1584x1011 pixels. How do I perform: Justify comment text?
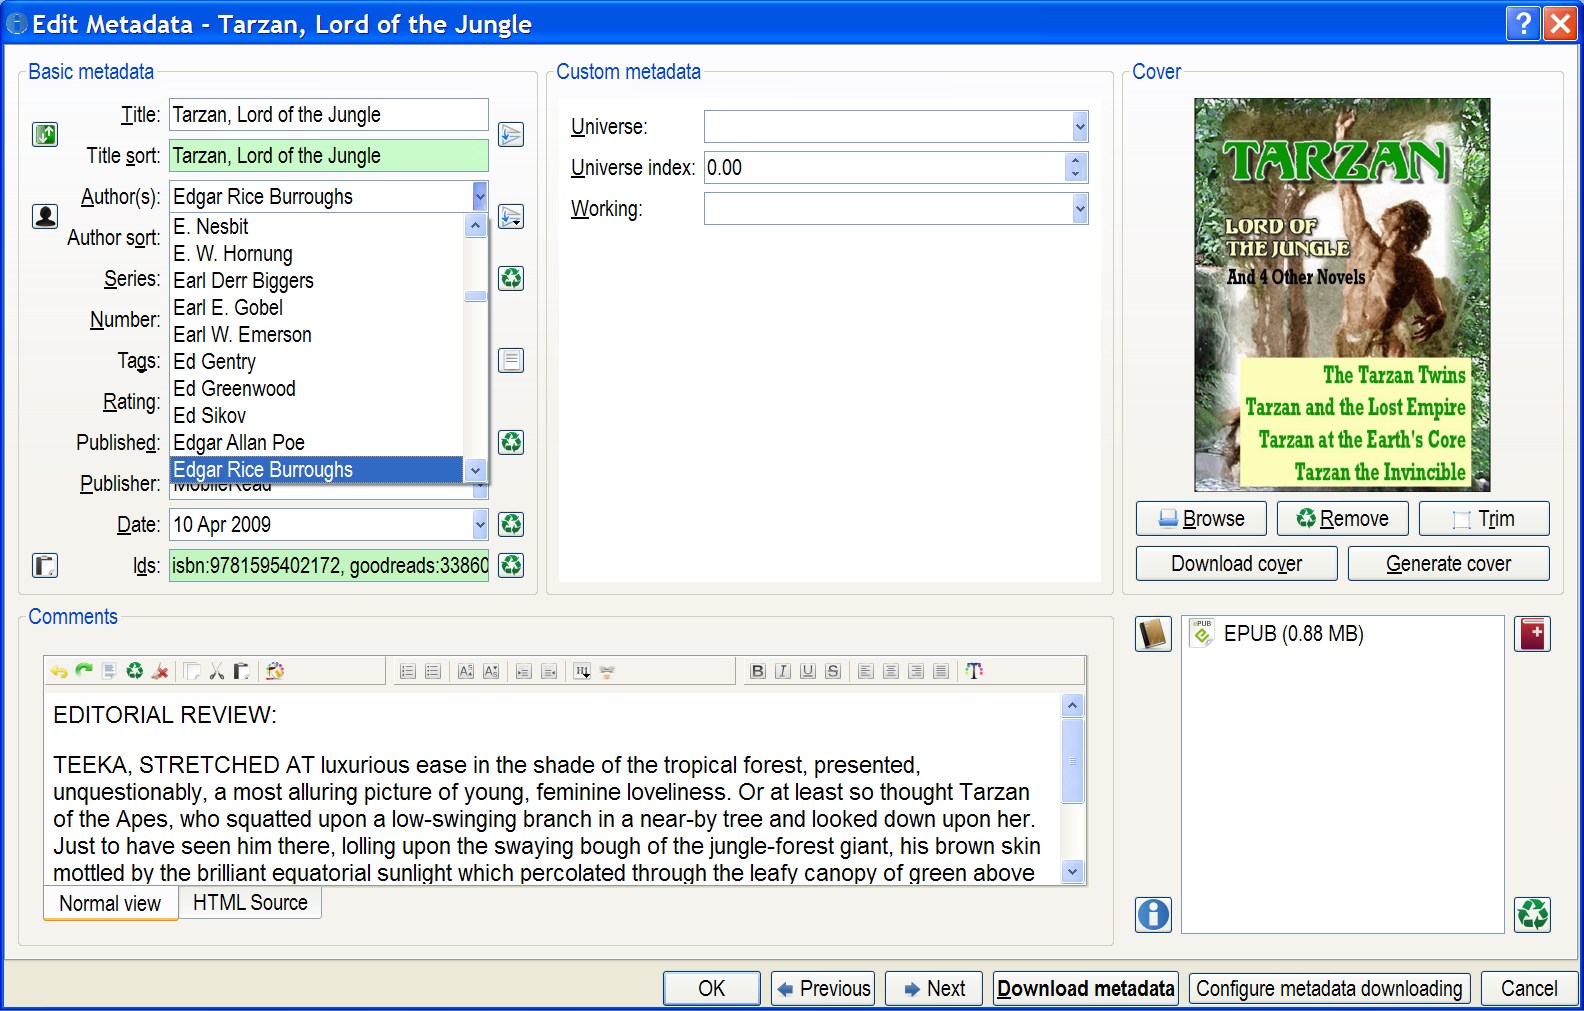click(x=941, y=671)
